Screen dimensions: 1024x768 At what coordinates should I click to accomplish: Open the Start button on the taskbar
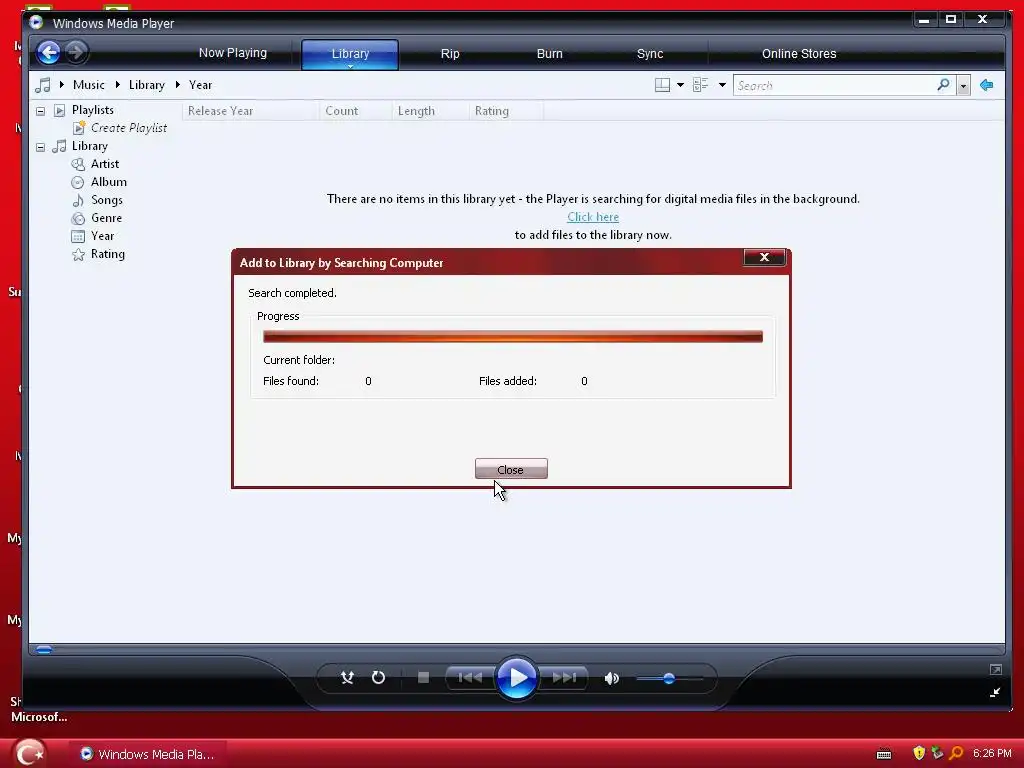tap(30, 753)
